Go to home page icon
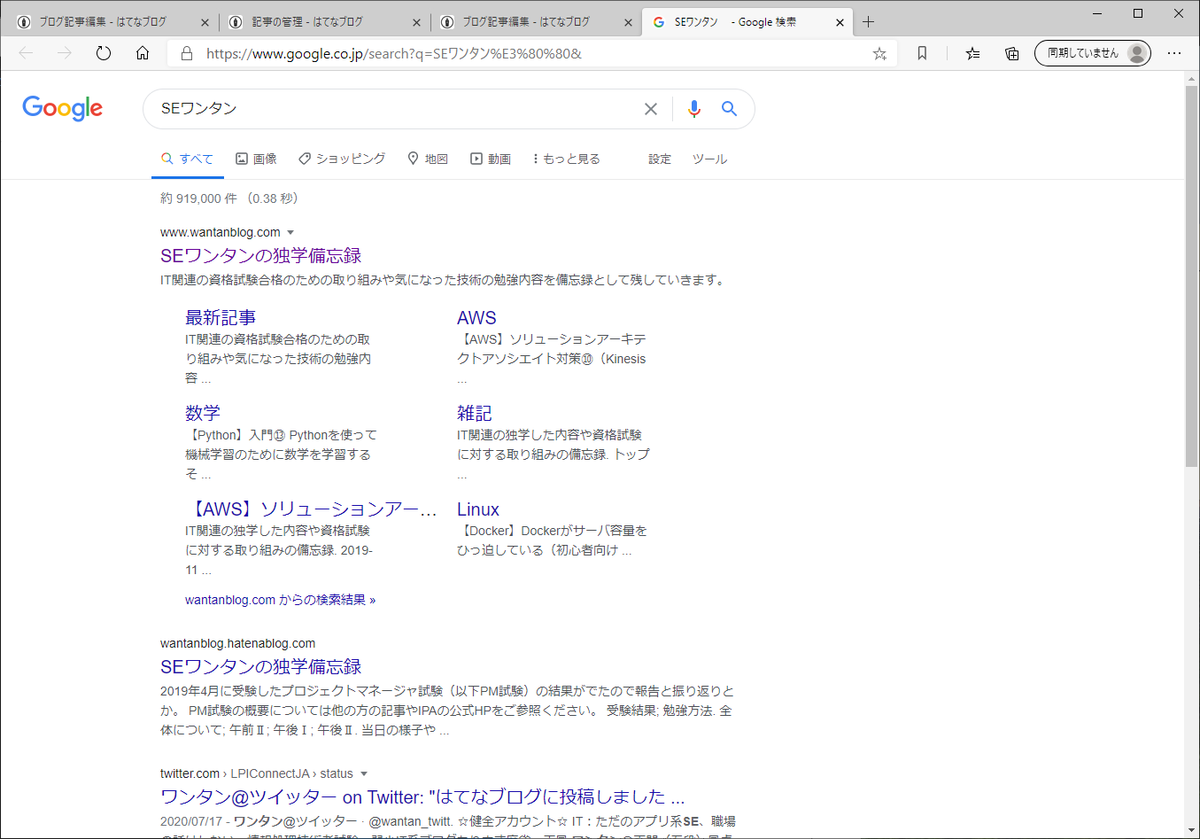 click(x=143, y=54)
